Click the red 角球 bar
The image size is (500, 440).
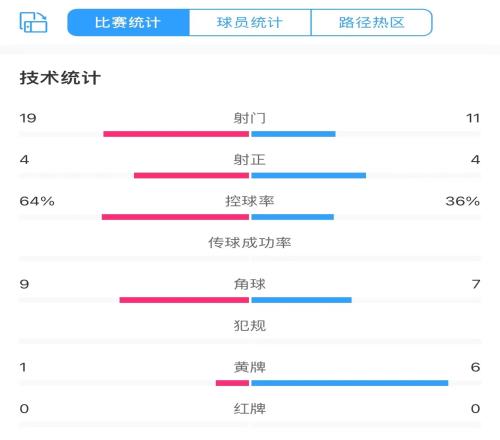tap(184, 300)
